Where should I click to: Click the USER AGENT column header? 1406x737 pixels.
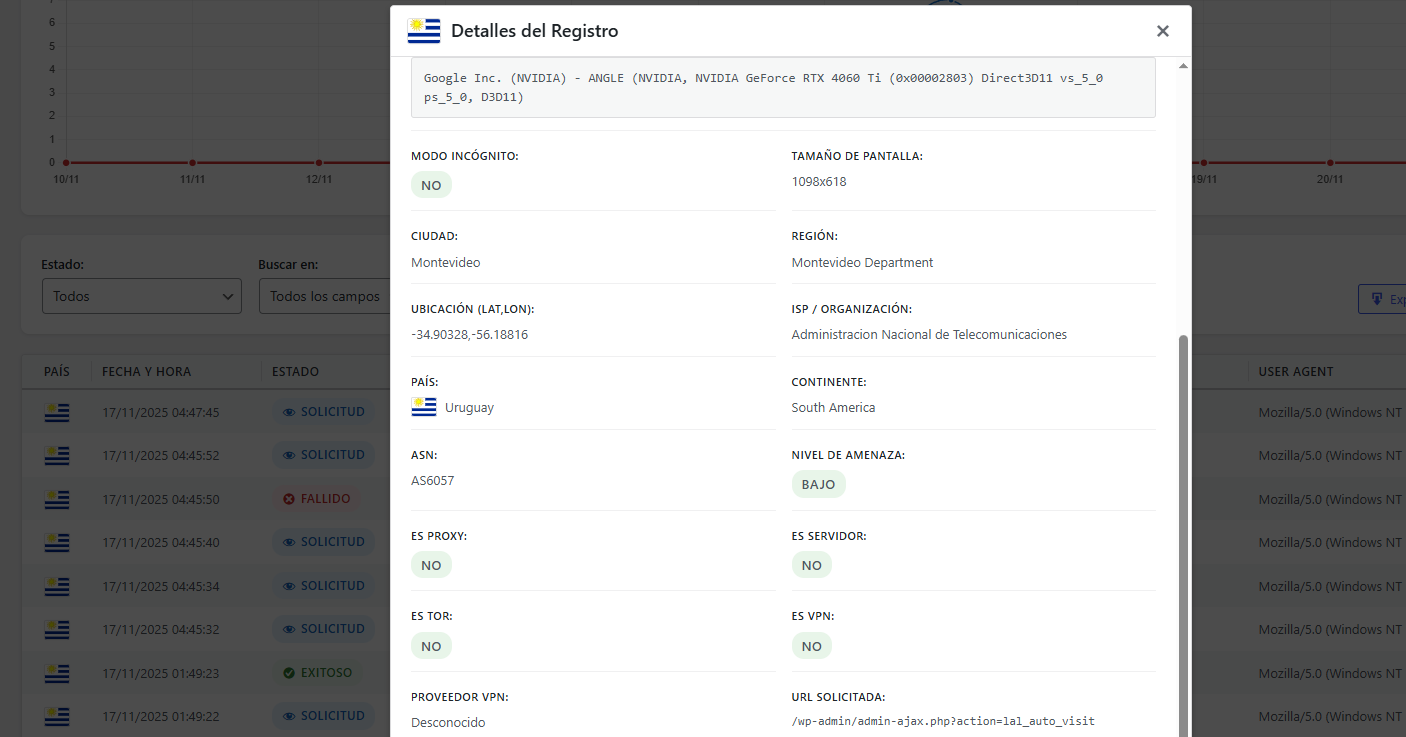tap(1296, 371)
